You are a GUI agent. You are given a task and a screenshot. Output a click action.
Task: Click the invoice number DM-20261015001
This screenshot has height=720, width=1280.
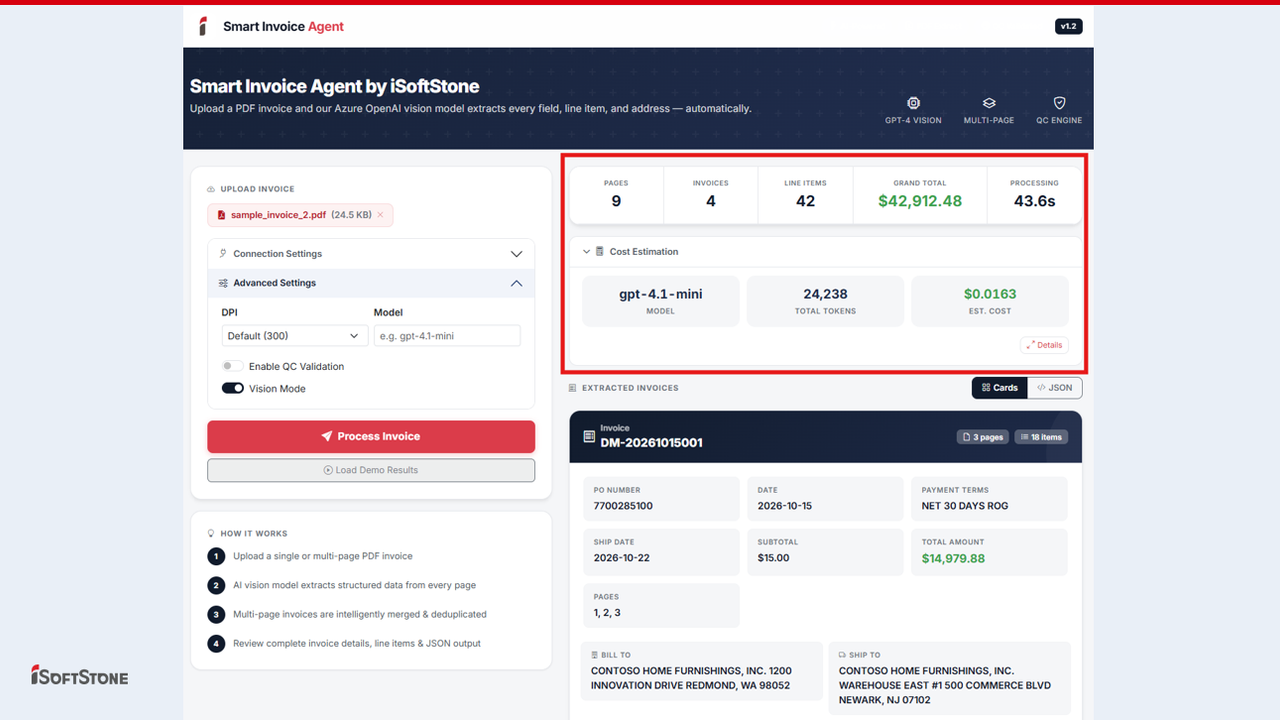pos(651,442)
